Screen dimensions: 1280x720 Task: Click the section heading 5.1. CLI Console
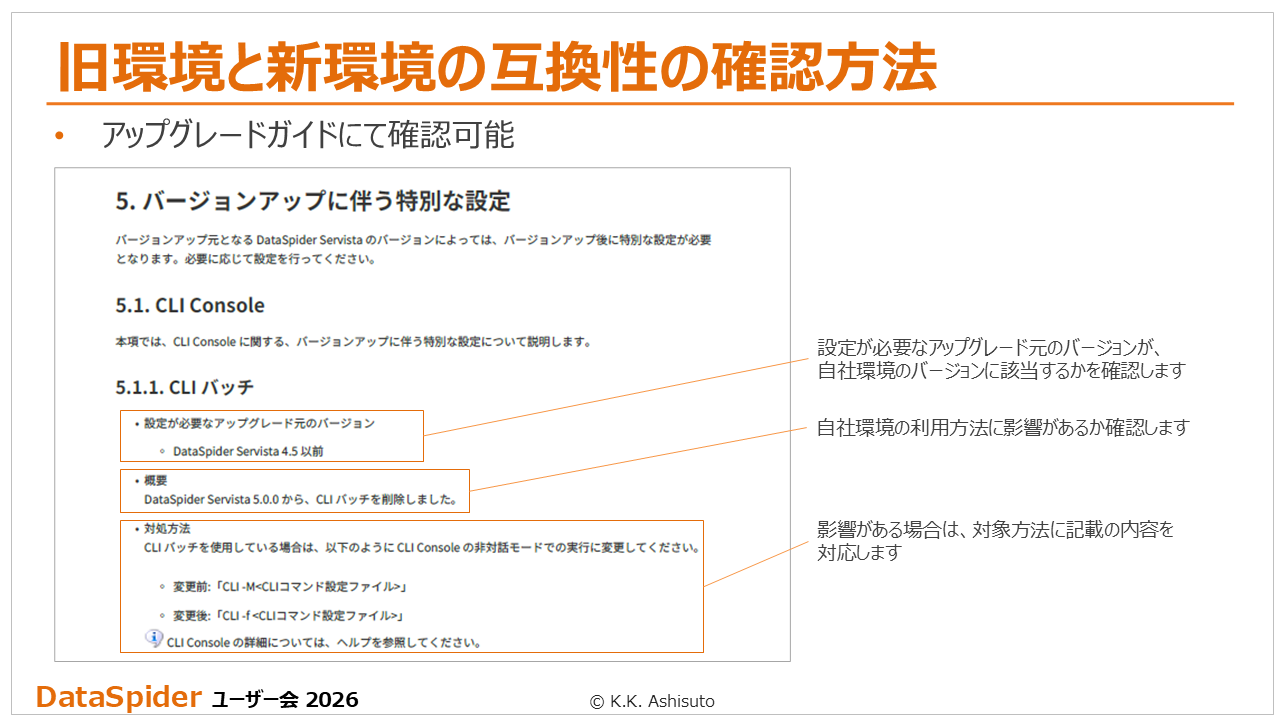(x=190, y=305)
